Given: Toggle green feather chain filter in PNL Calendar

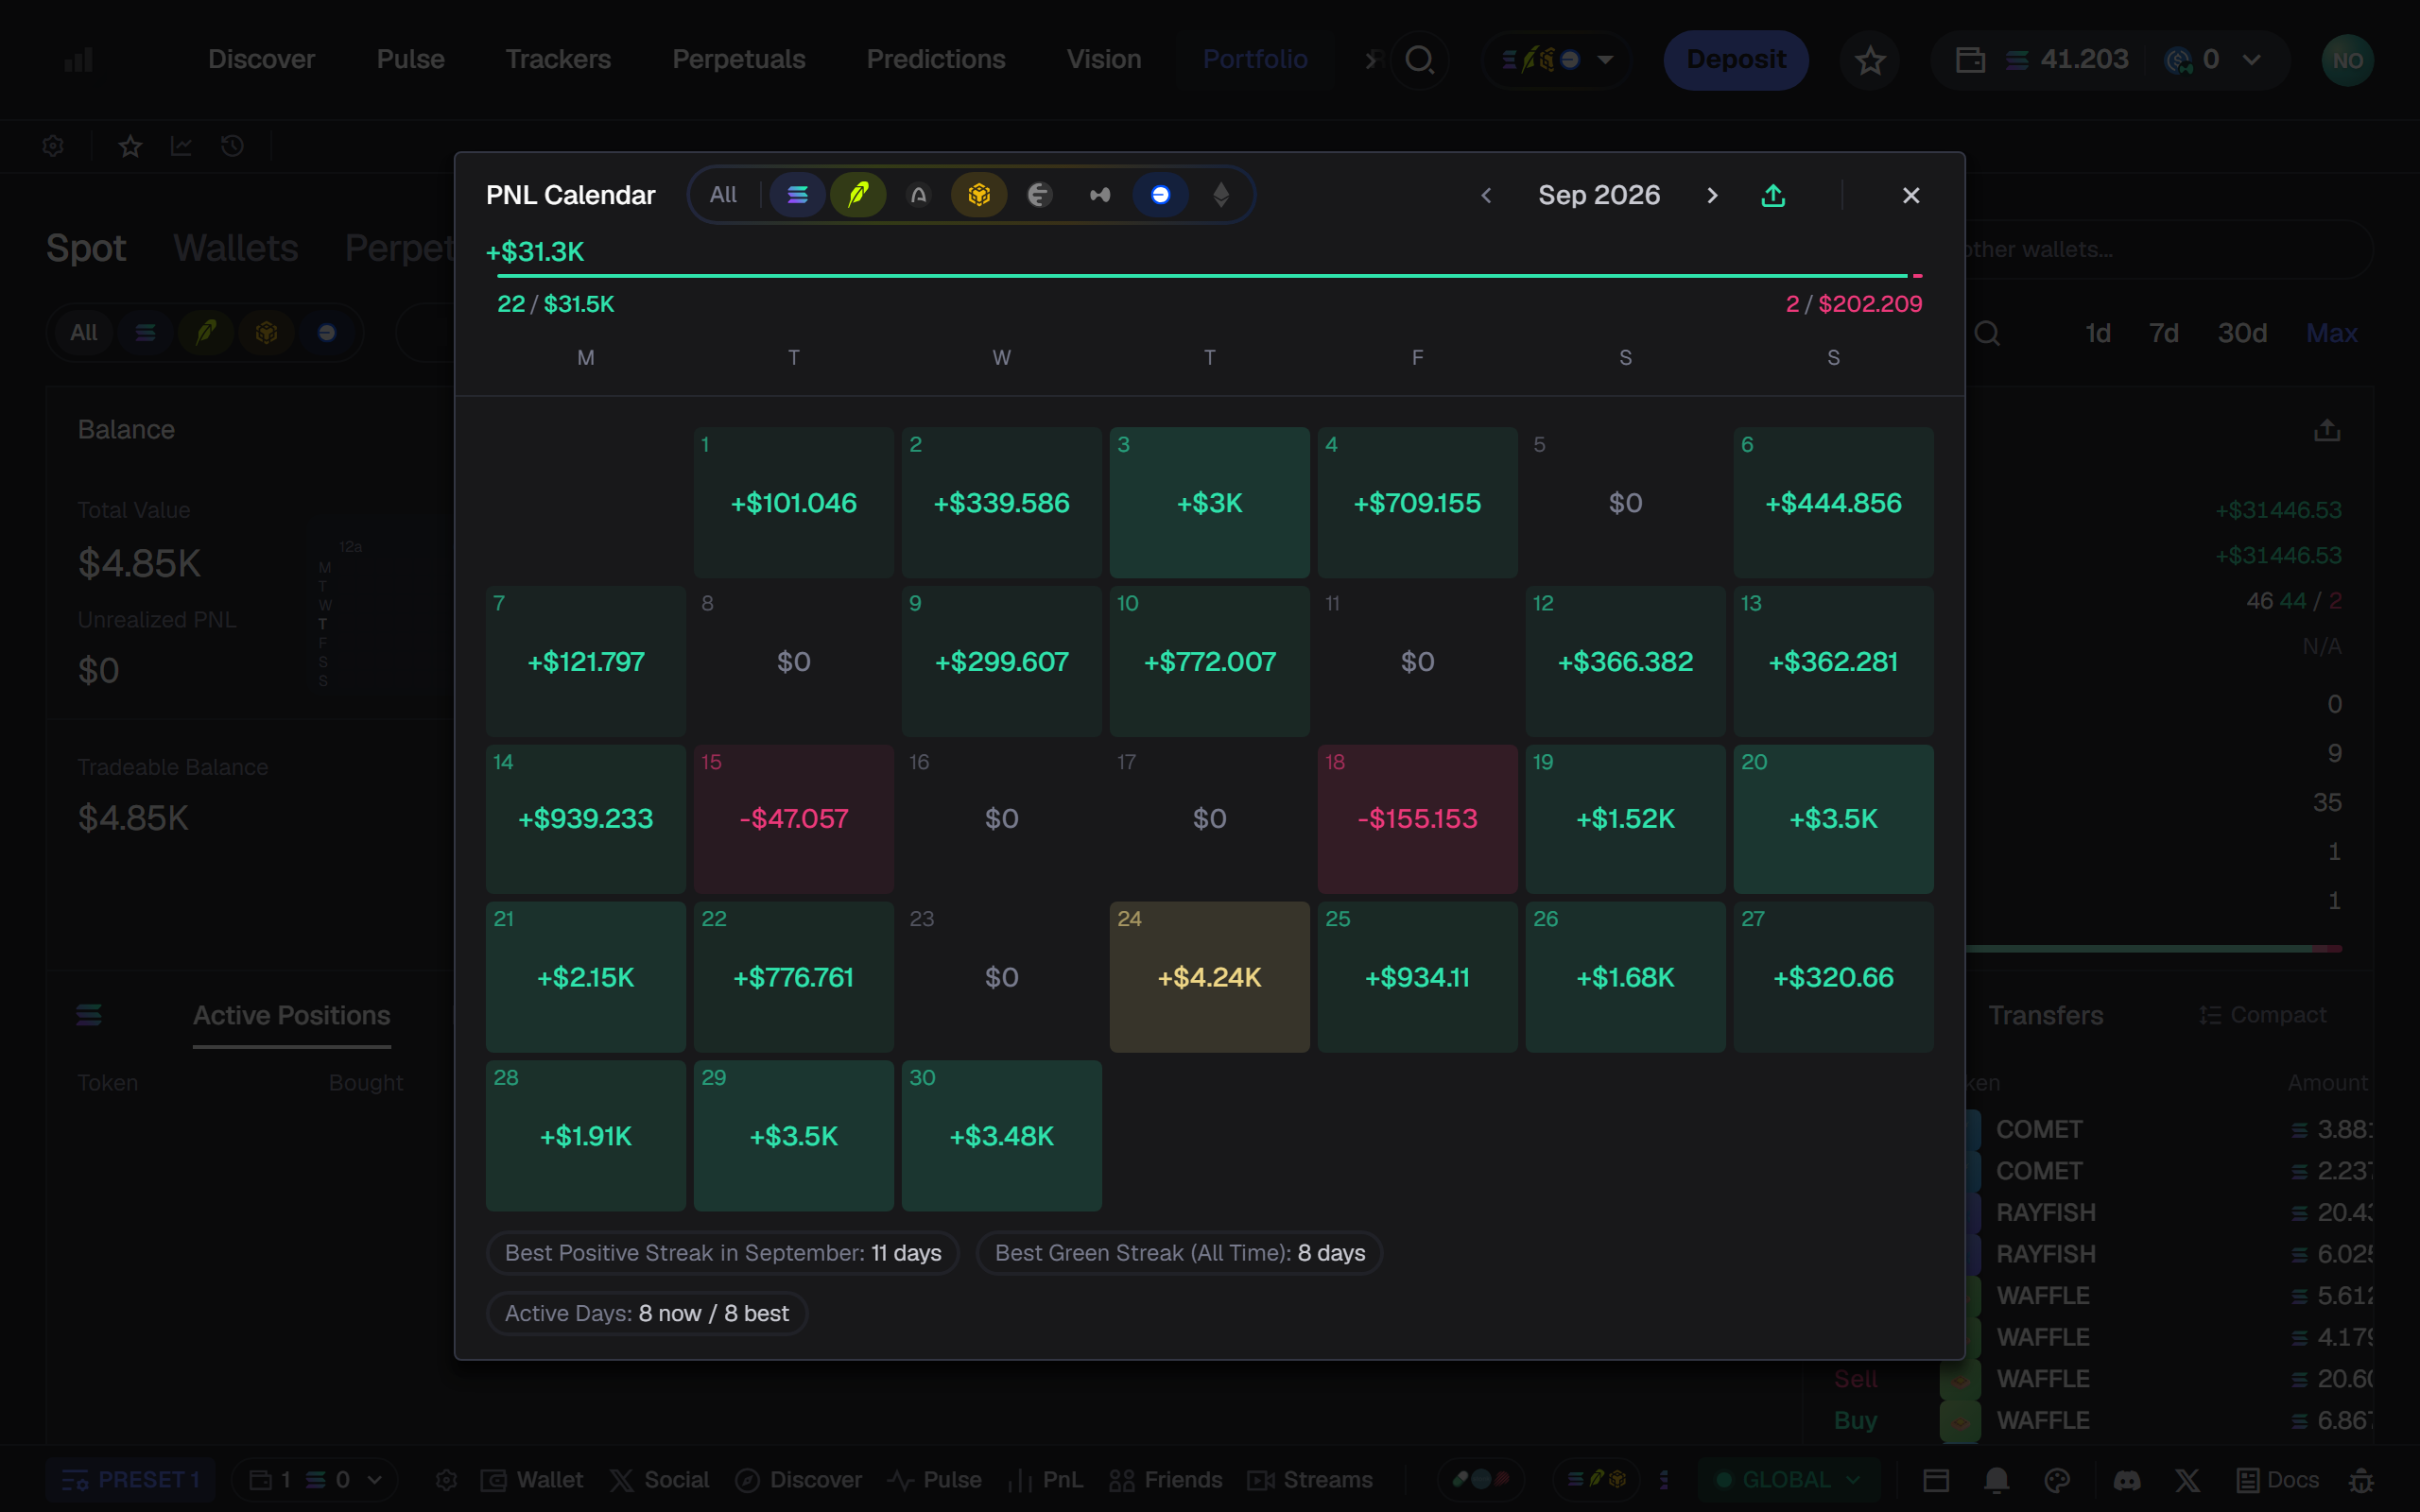Looking at the screenshot, I should point(858,195).
